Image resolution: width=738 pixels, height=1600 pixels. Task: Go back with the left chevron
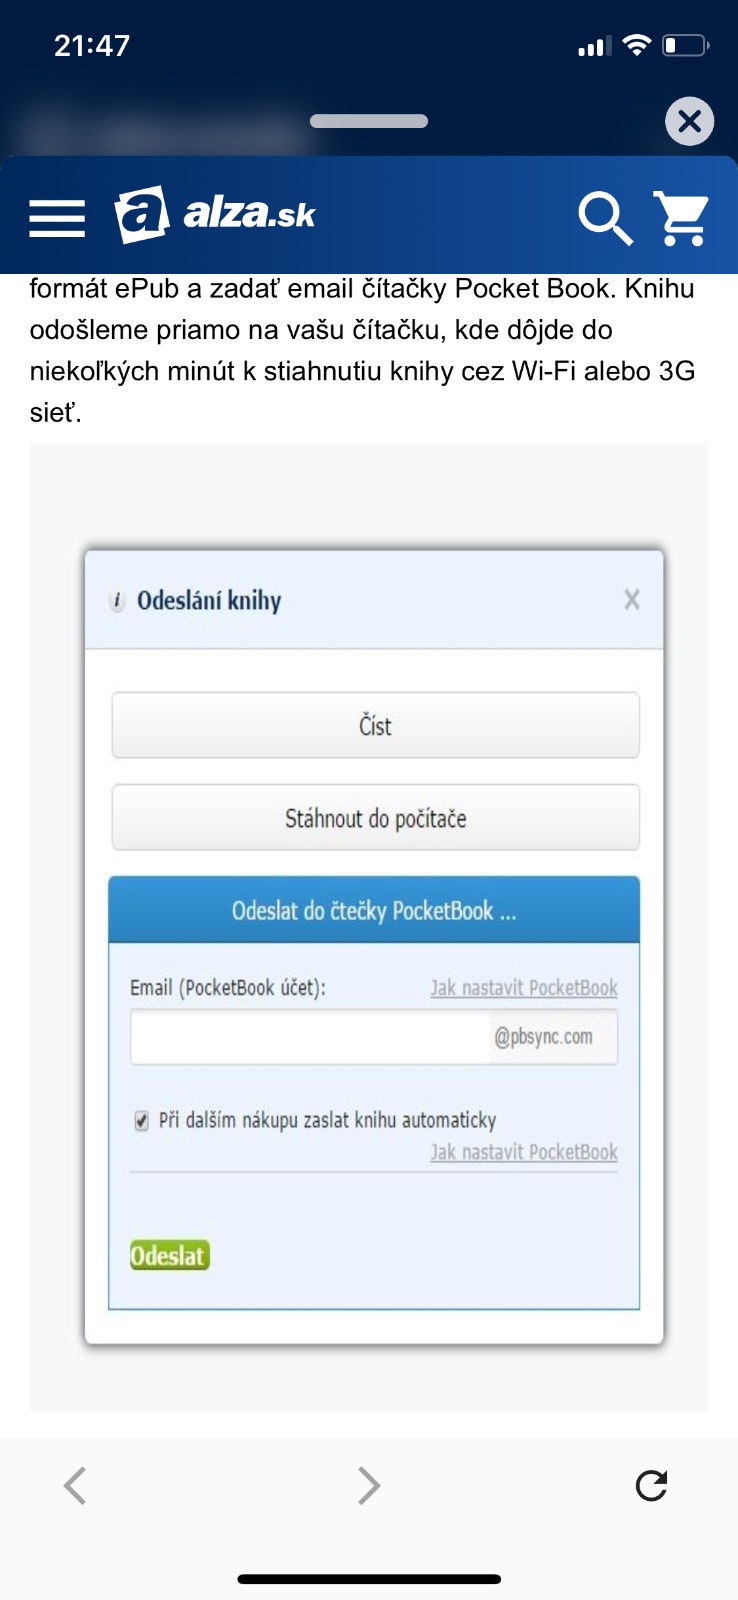coord(75,1485)
